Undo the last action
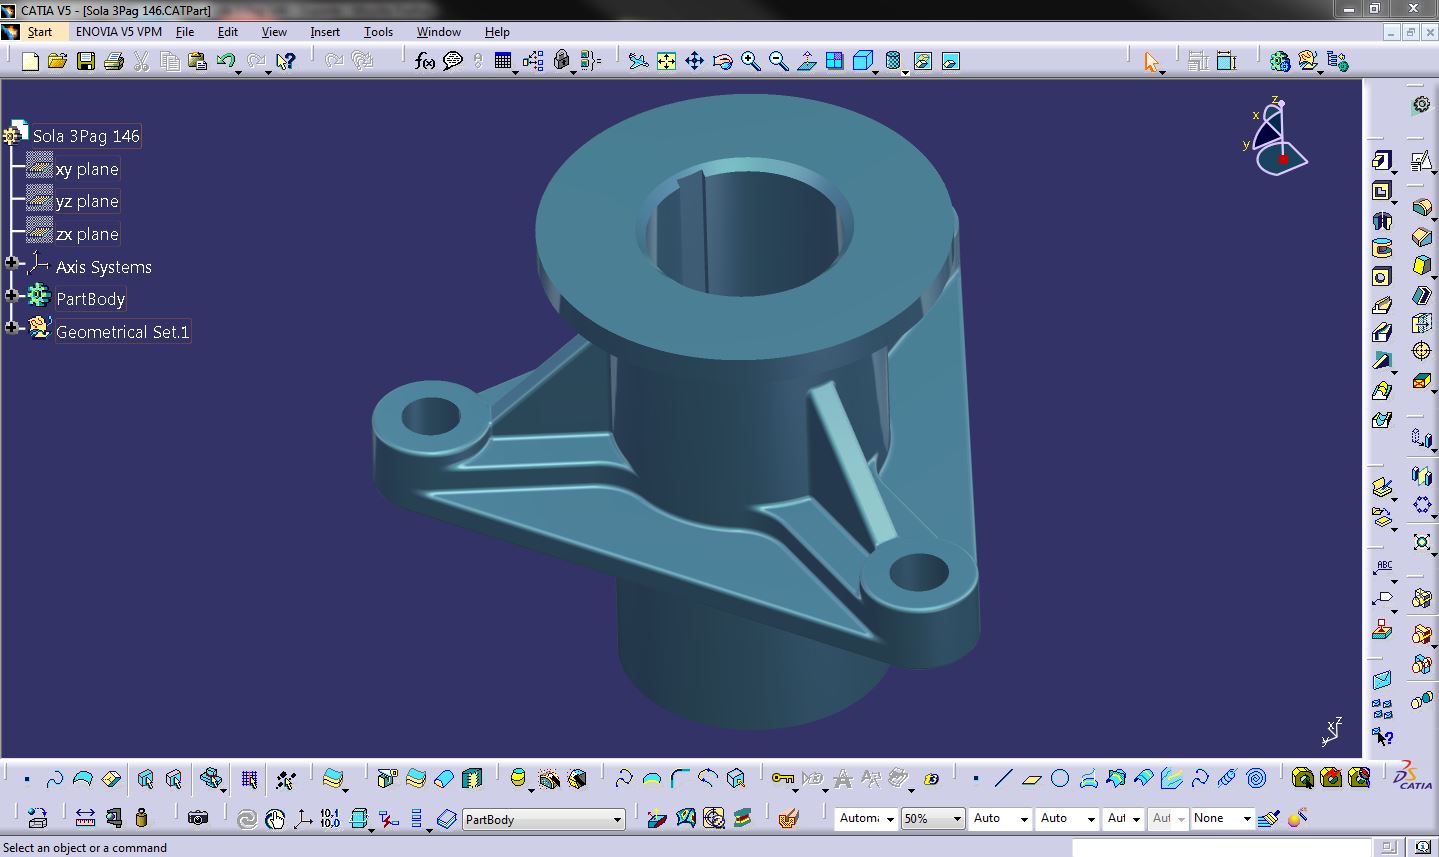1439x857 pixels. (x=225, y=62)
